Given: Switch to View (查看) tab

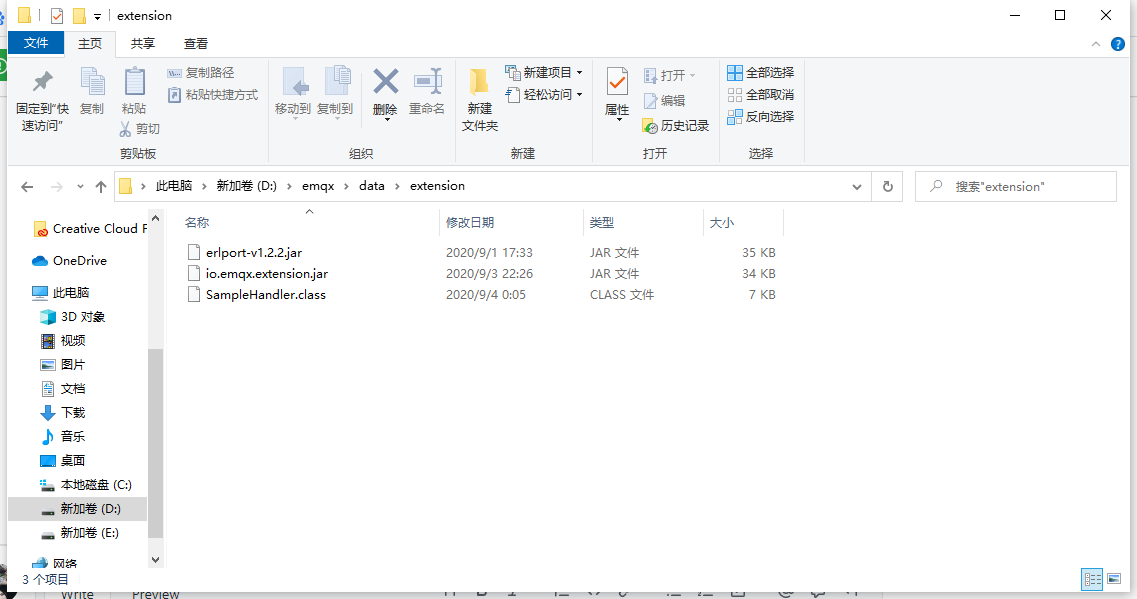Looking at the screenshot, I should (196, 44).
